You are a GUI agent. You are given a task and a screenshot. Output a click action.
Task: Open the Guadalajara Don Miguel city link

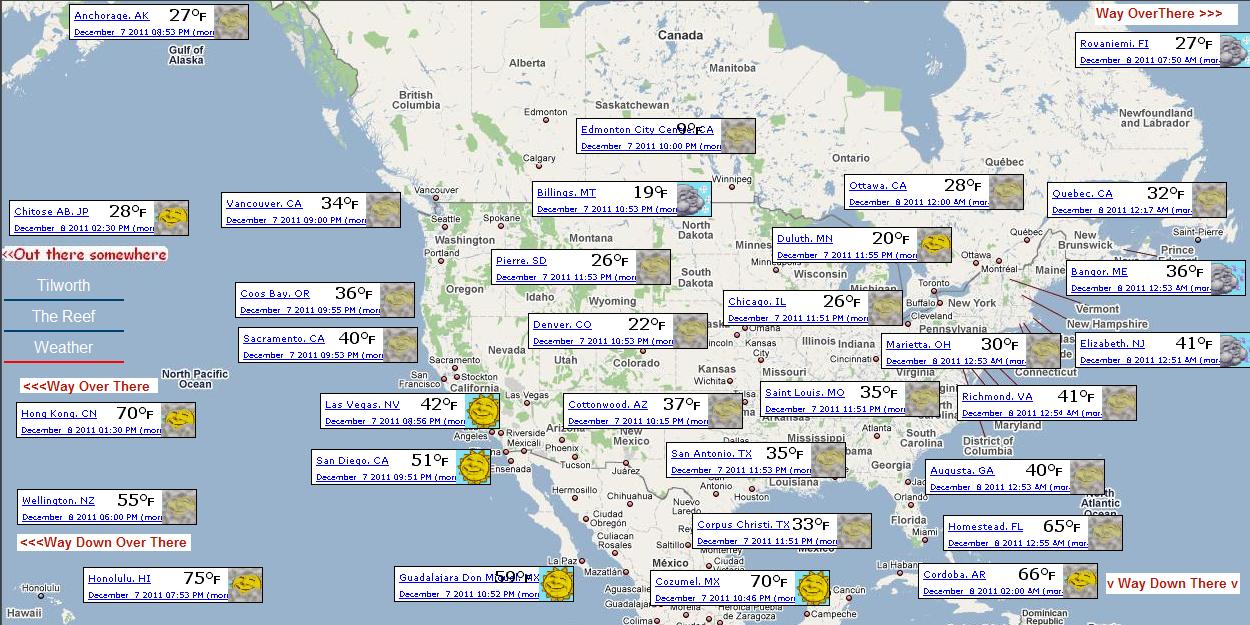469,578
